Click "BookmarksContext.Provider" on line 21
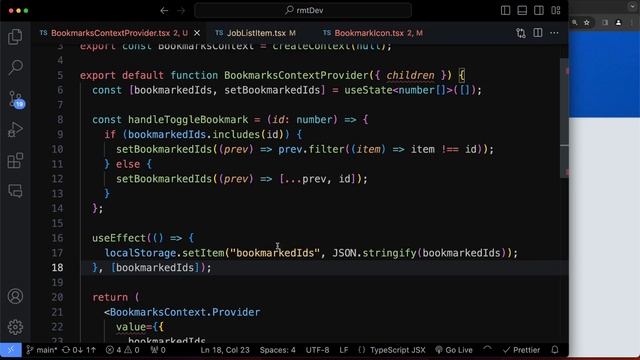The image size is (640, 360). (185, 312)
